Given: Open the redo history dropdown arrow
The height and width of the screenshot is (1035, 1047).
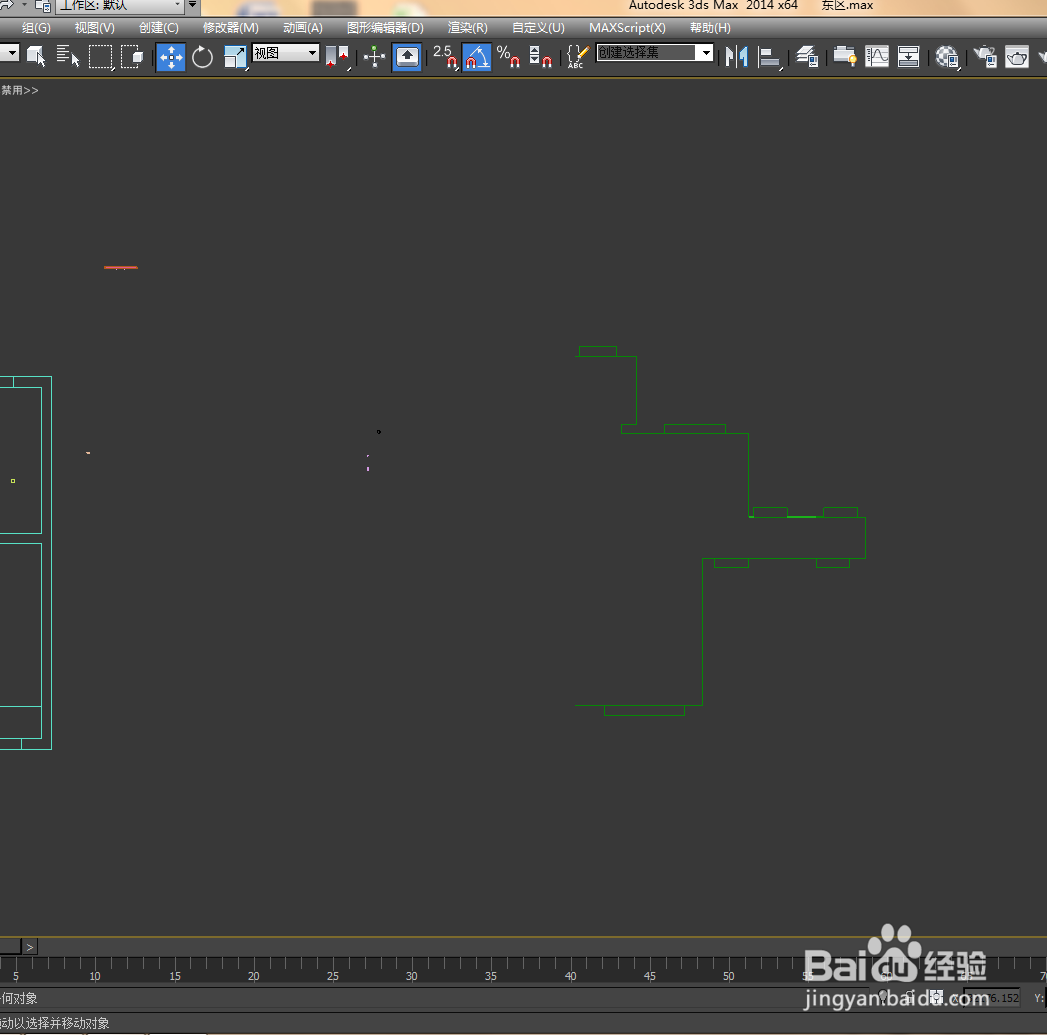Looking at the screenshot, I should (x=25, y=5).
